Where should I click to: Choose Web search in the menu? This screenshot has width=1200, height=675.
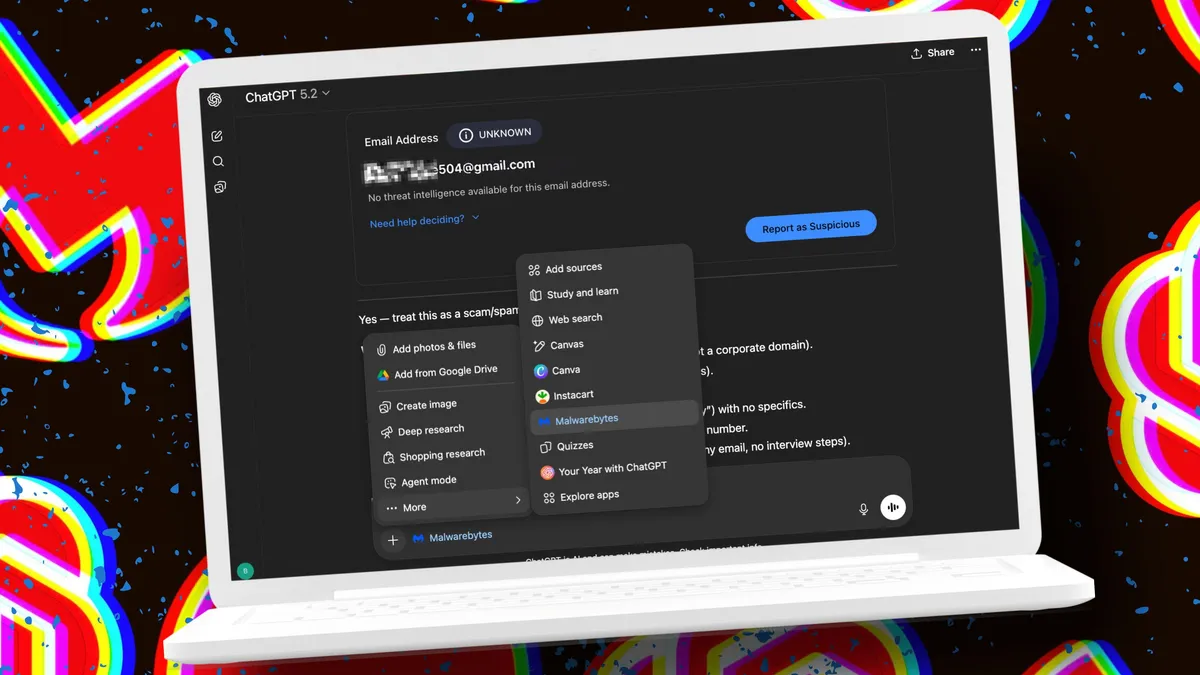[x=574, y=319]
